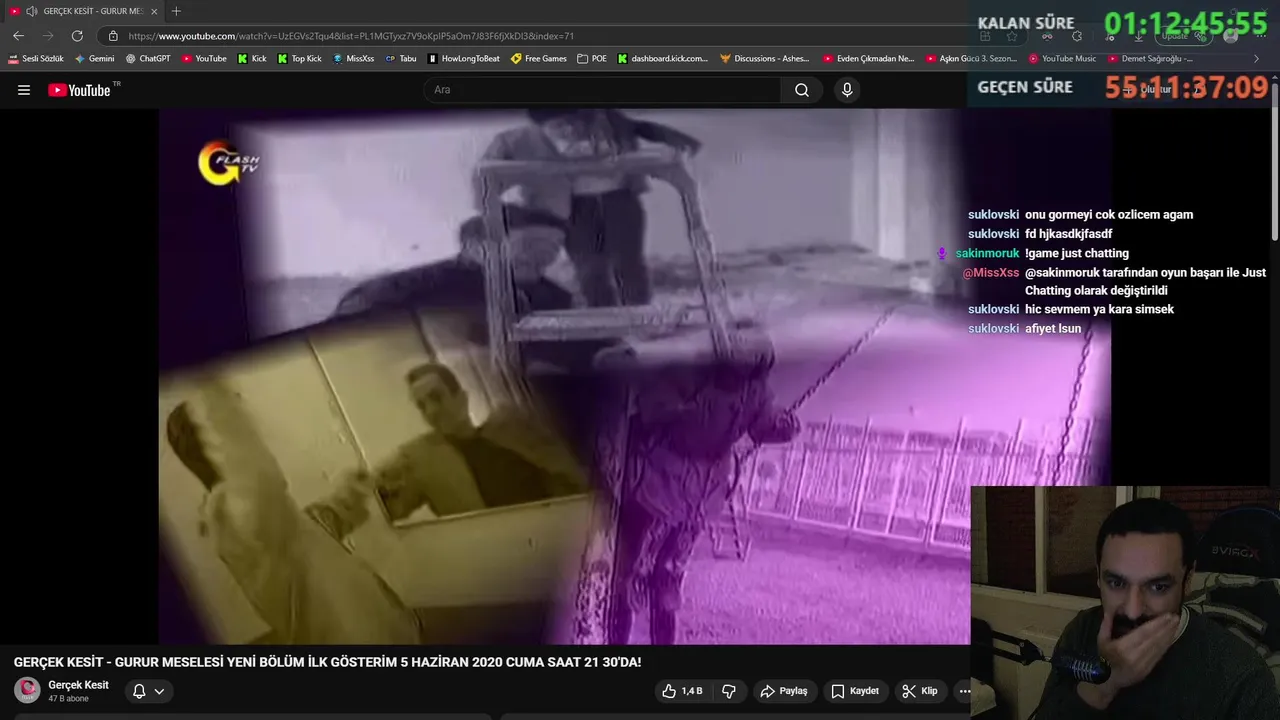Close the GERÇEK KESİT browser tab
The width and height of the screenshot is (1280, 720).
click(x=154, y=11)
